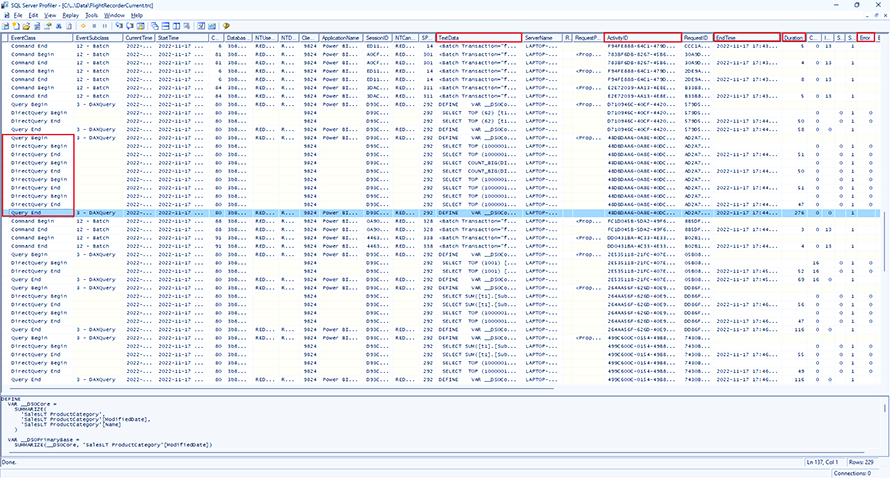Click the Duration cell showing 58
Screen dimensions: 890x478
point(794,129)
